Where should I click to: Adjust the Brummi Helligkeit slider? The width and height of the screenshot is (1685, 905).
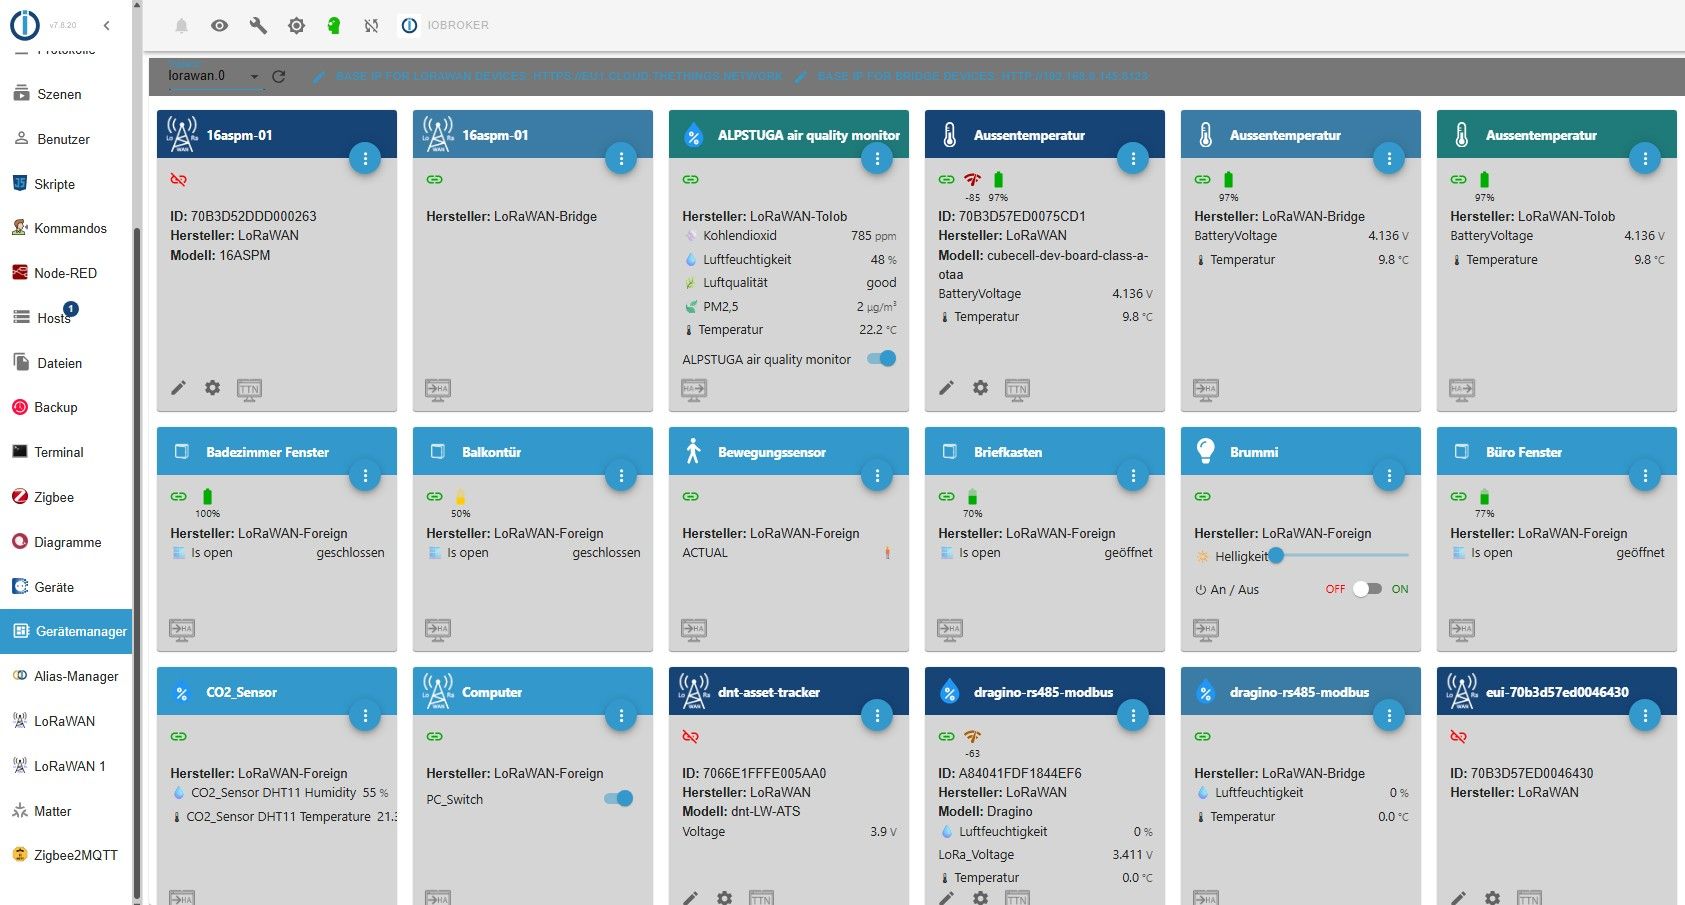1342,555
